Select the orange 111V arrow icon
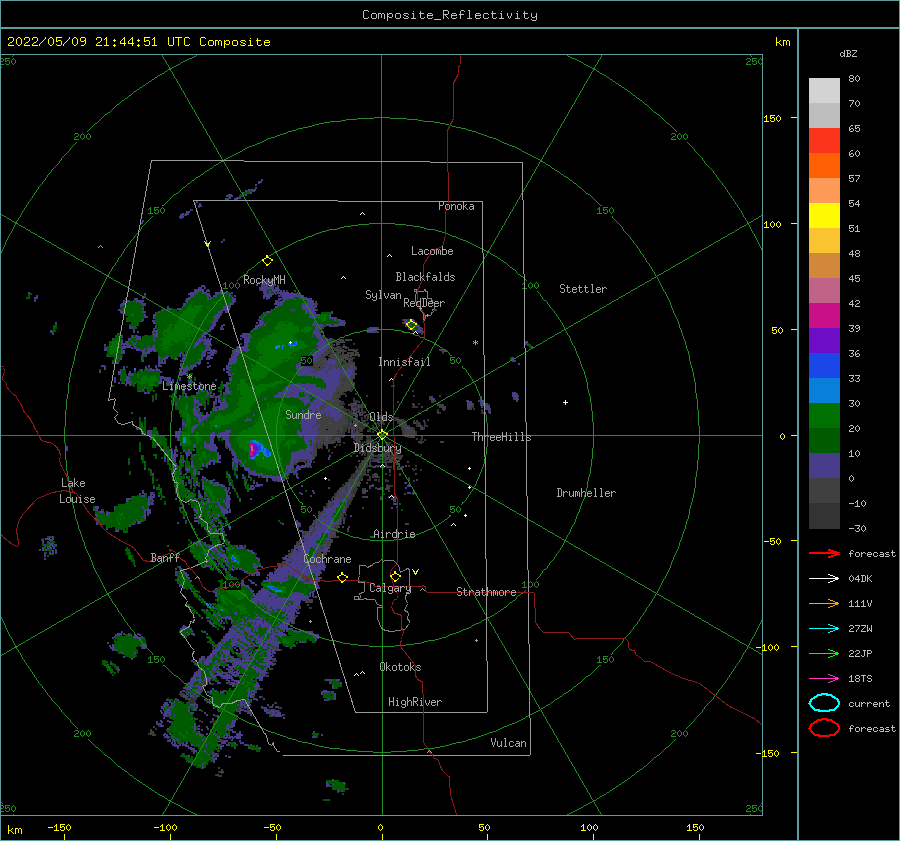This screenshot has width=900, height=841. tap(824, 603)
